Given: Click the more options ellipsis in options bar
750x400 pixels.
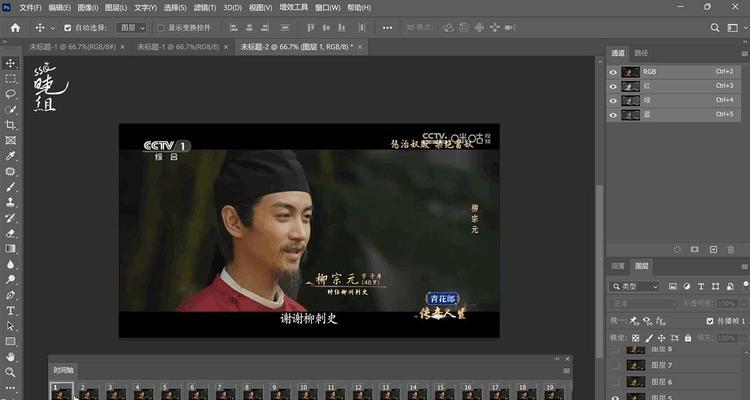Looking at the screenshot, I should tap(387, 28).
